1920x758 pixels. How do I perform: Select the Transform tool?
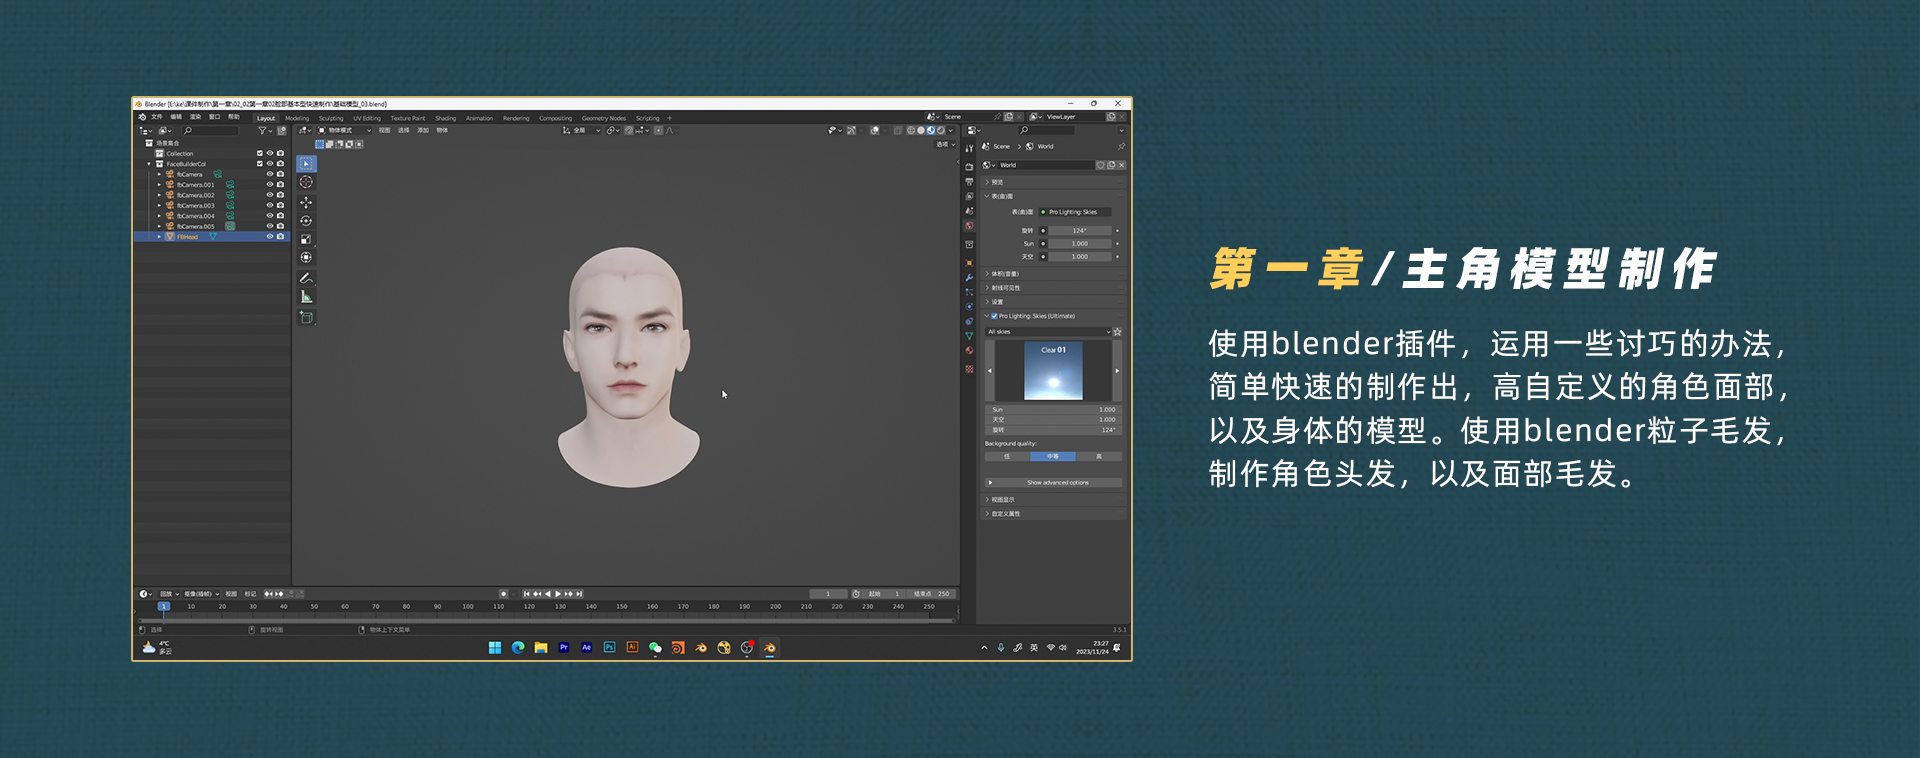click(x=306, y=258)
